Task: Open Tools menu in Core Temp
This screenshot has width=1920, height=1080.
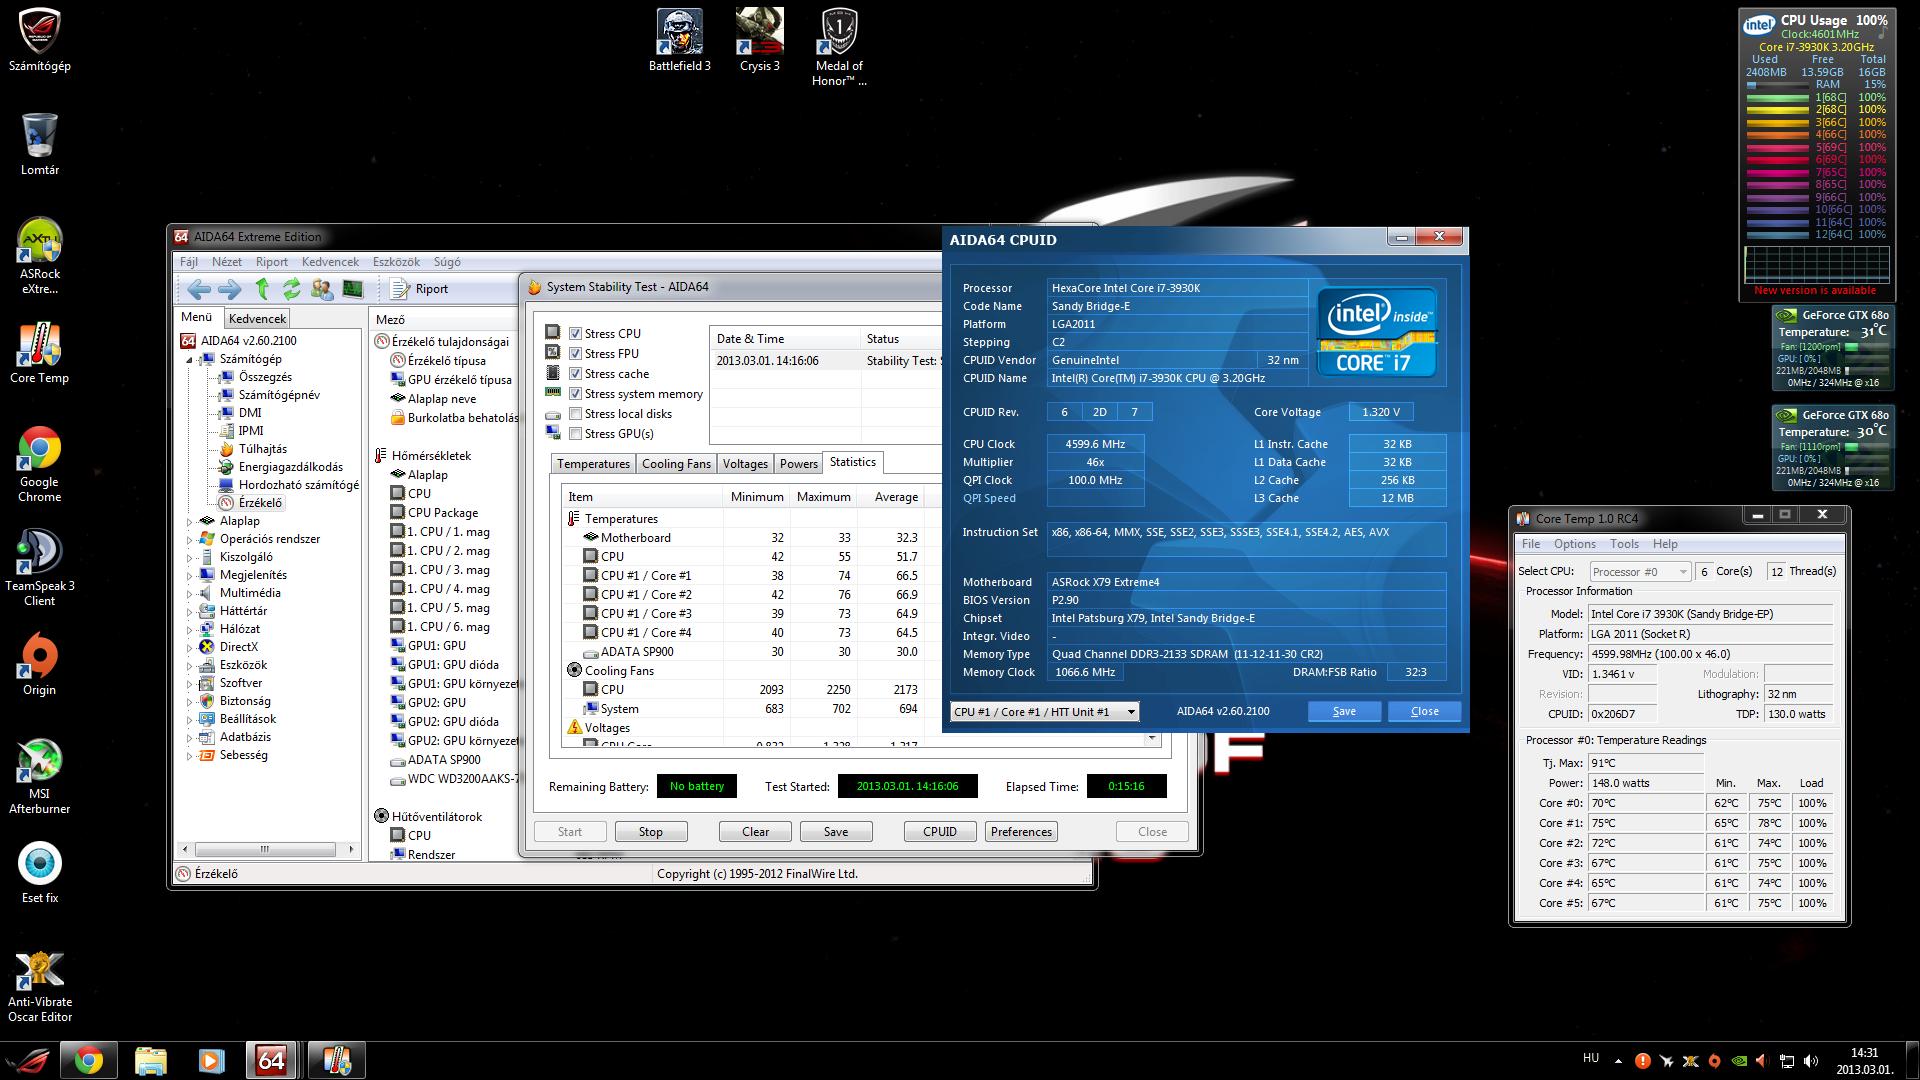Action: coord(1624,544)
